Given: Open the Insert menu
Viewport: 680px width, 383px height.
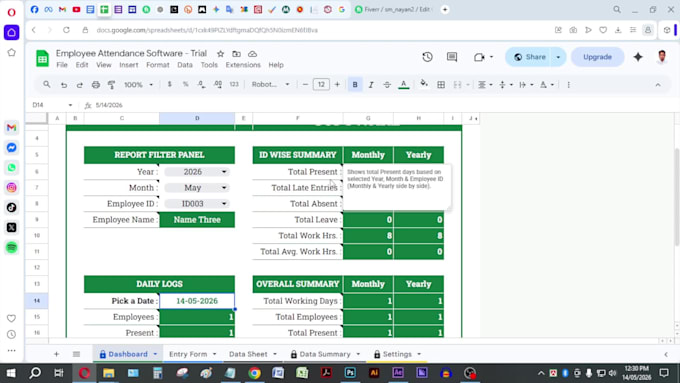Looking at the screenshot, I should point(129,65).
